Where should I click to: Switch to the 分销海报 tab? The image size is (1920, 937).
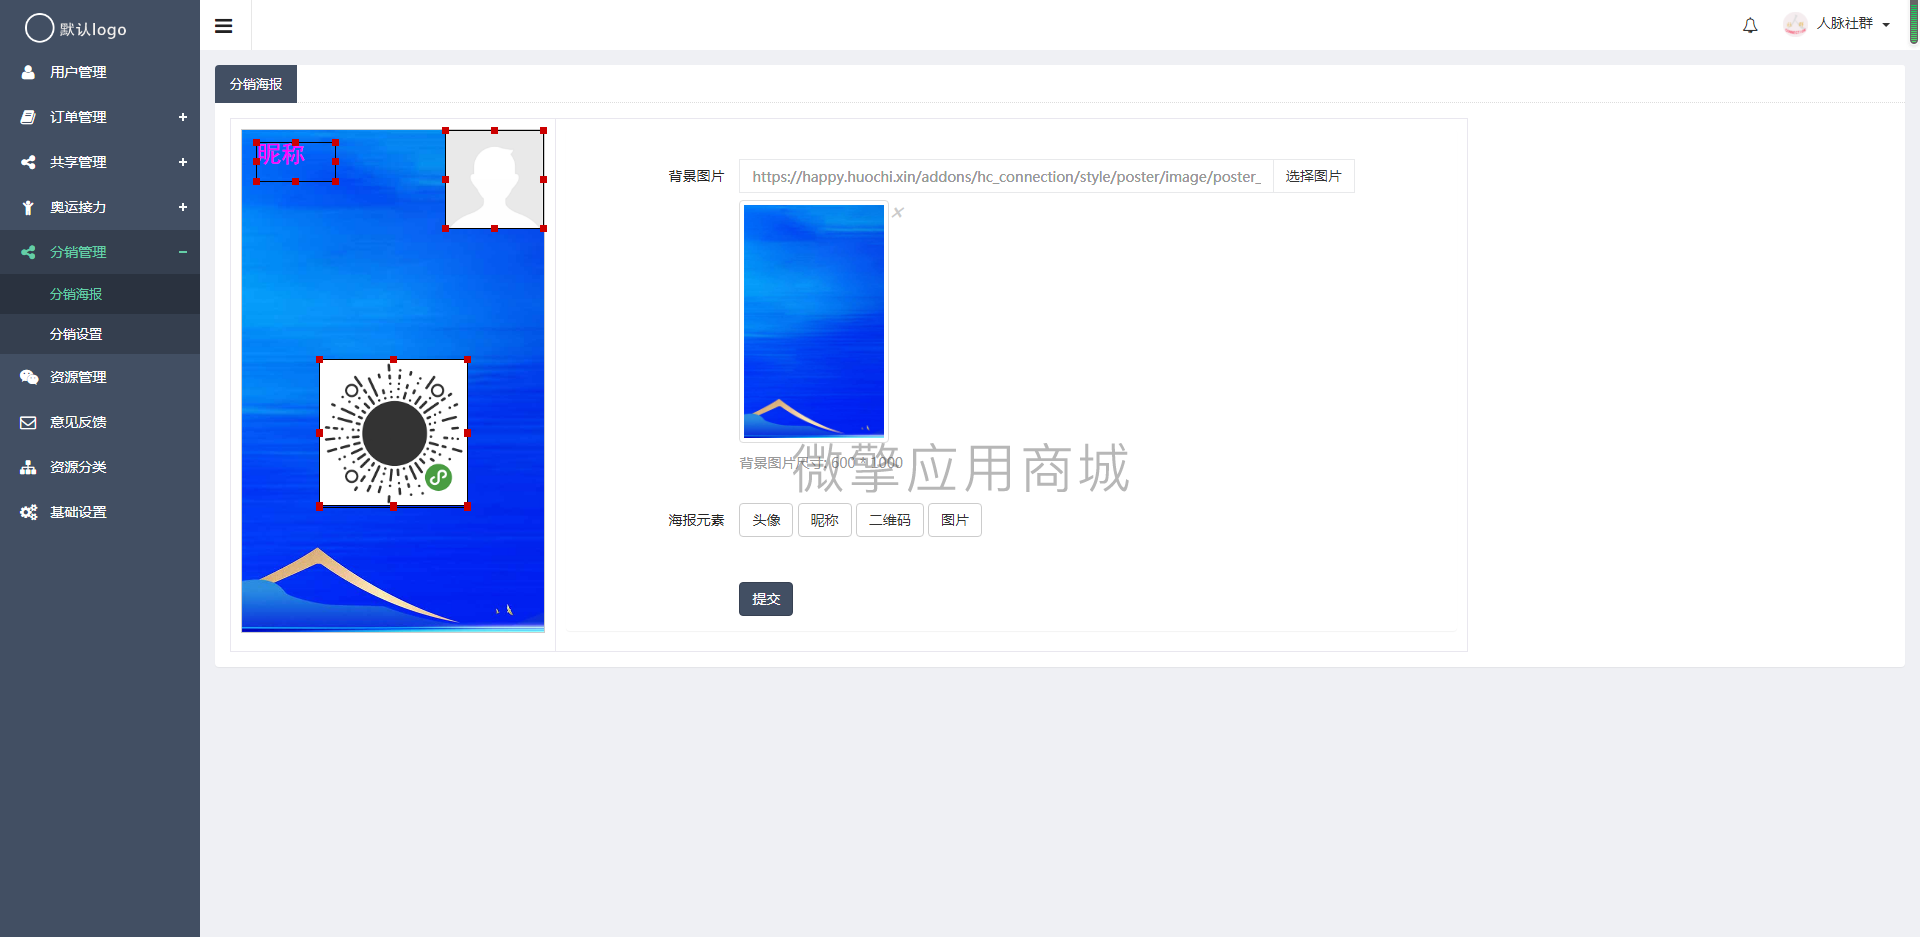(256, 84)
